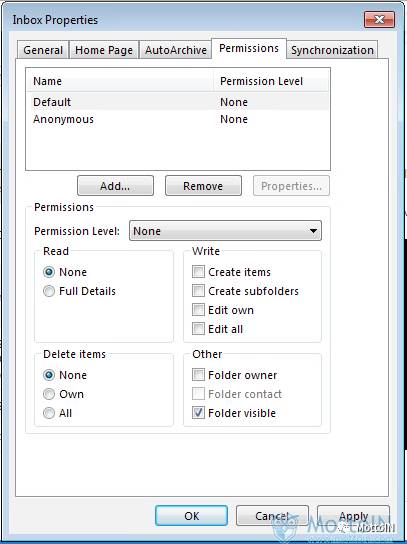
Task: Uncheck the Folder visible checkbox
Action: coord(198,413)
